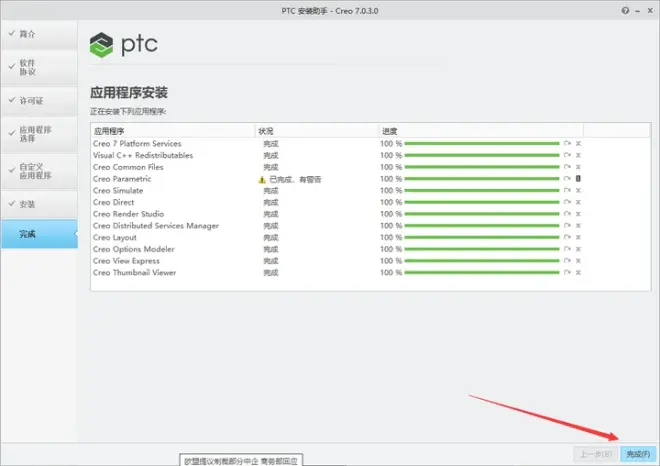Screen dimensions: 660x466
Task: Click the retry icon for Creo Options Modeler
Action: pos(567,249)
